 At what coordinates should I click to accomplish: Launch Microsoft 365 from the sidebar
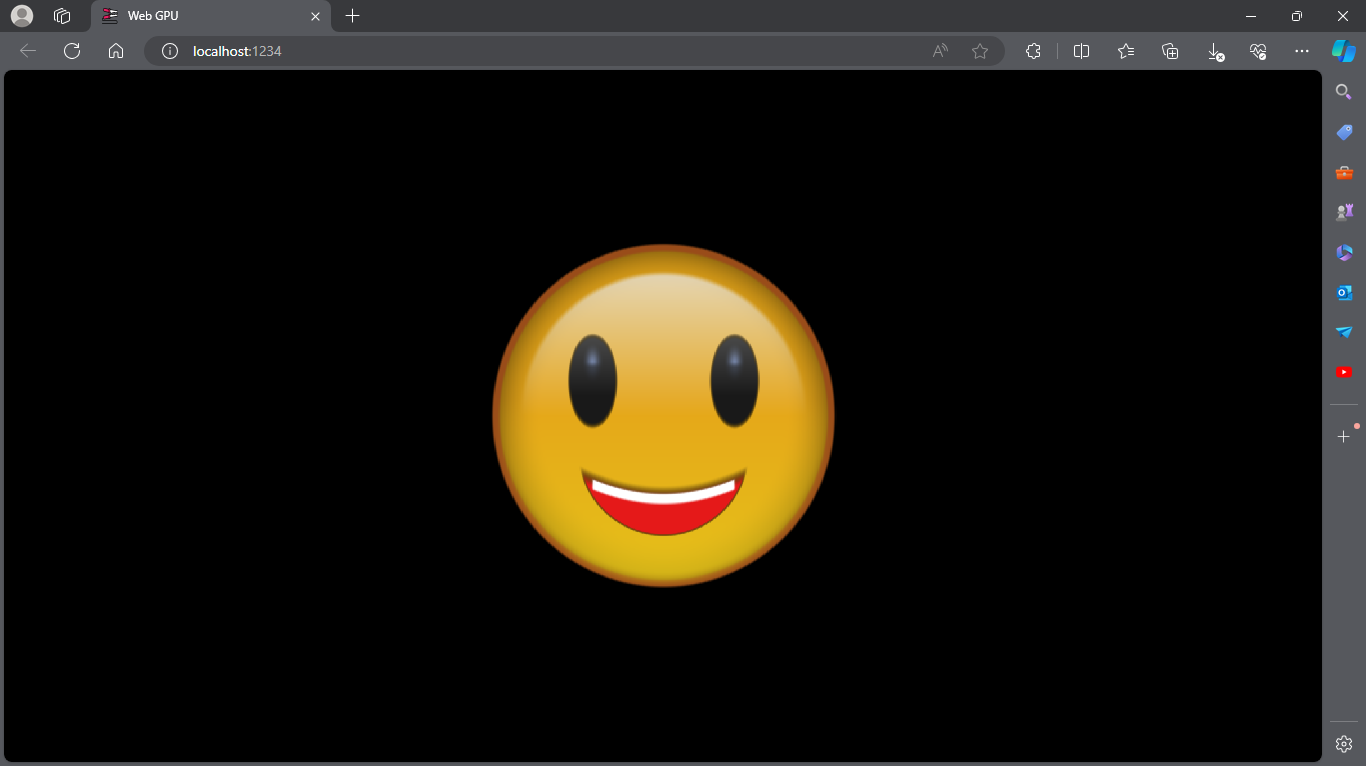click(x=1343, y=251)
